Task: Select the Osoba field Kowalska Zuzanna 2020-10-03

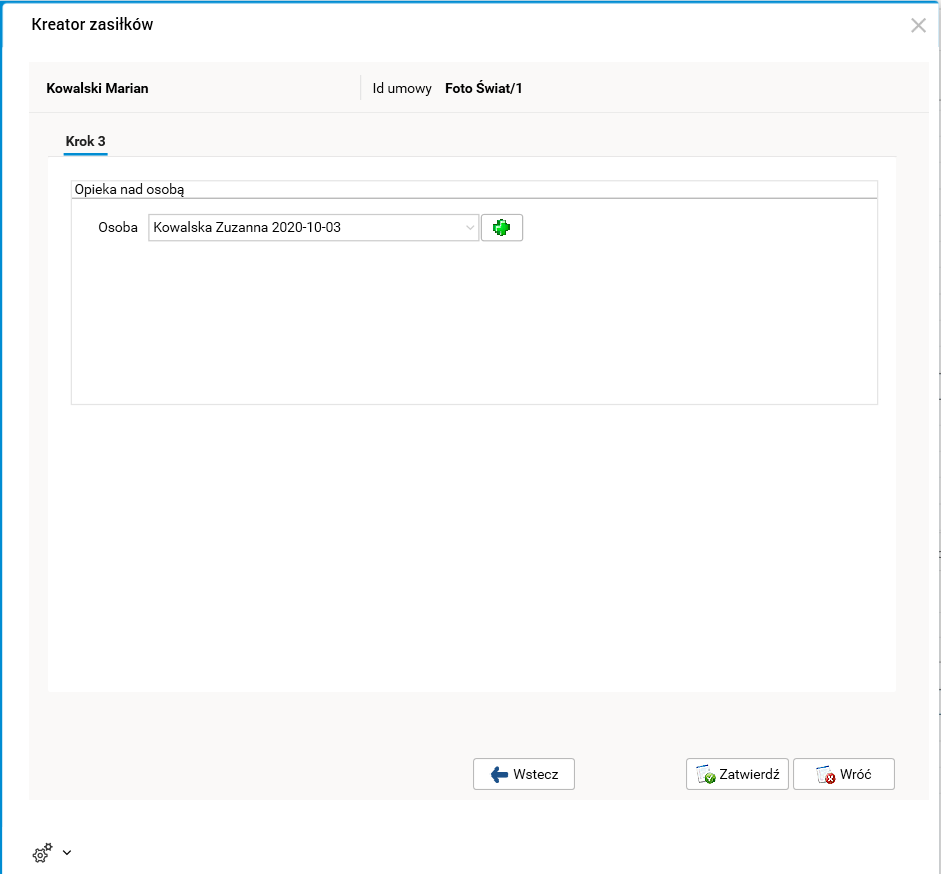Action: pos(313,228)
